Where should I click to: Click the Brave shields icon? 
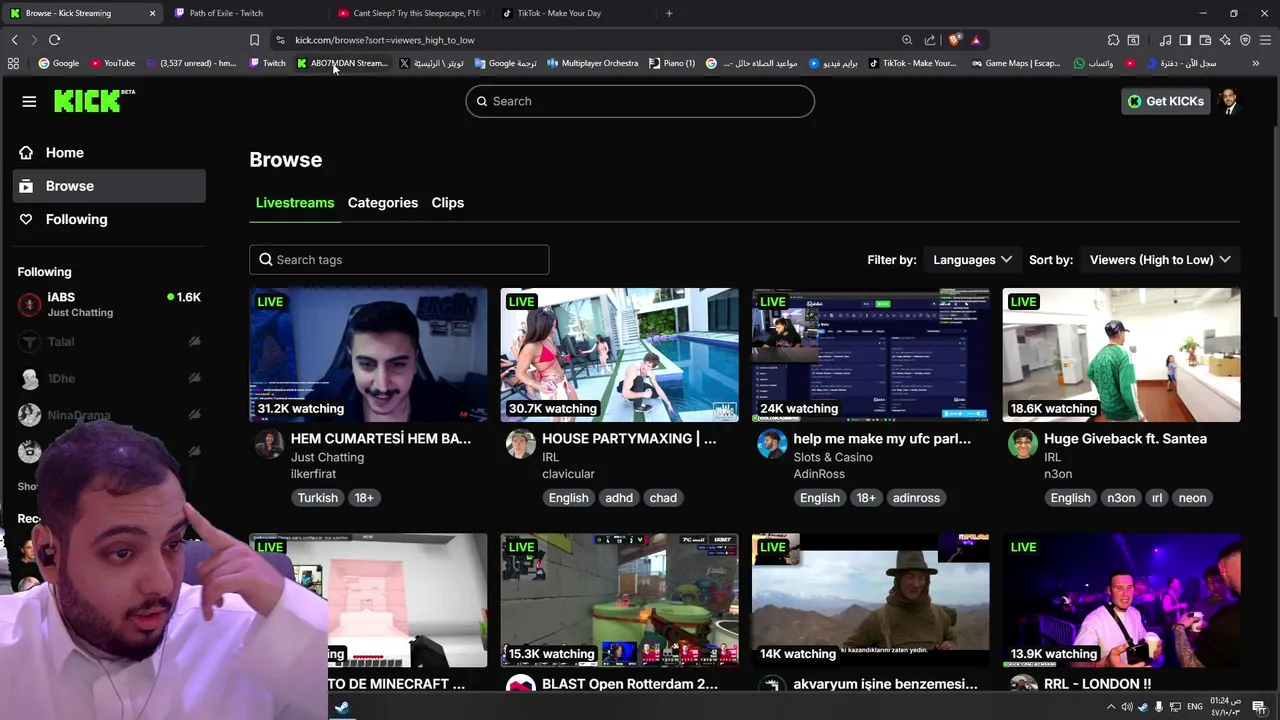coord(954,40)
